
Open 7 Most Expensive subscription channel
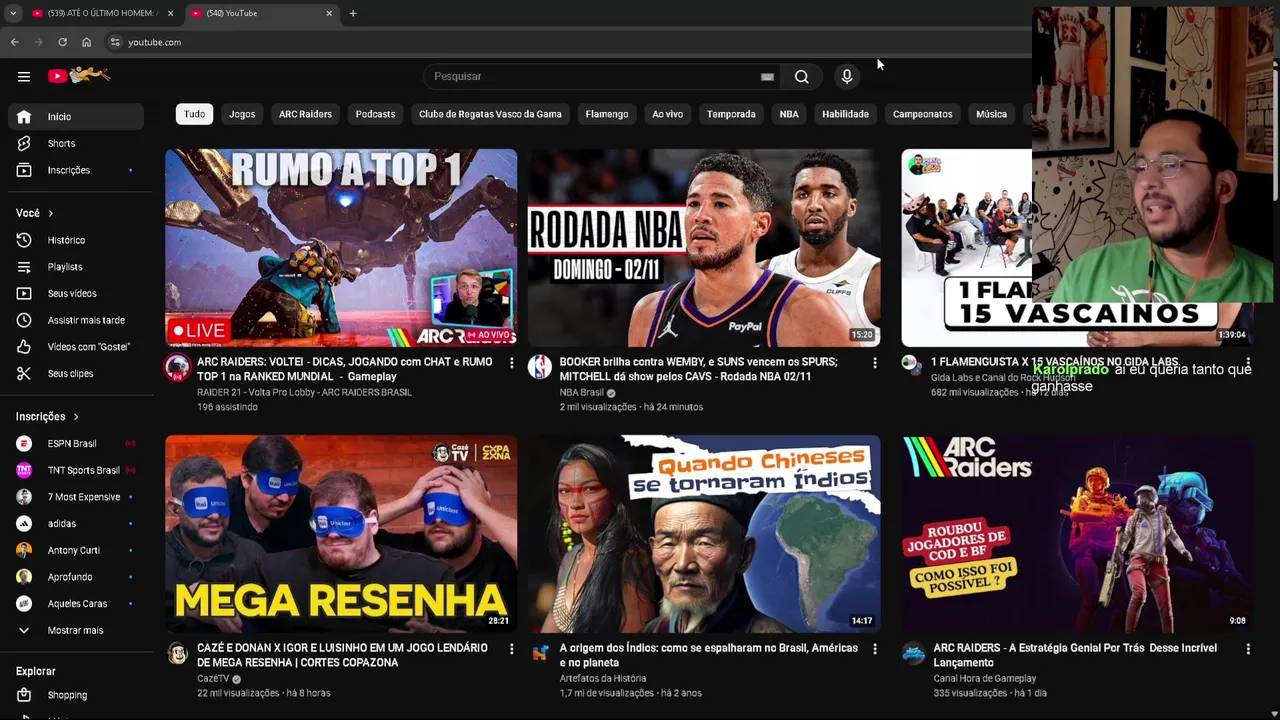(x=76, y=497)
